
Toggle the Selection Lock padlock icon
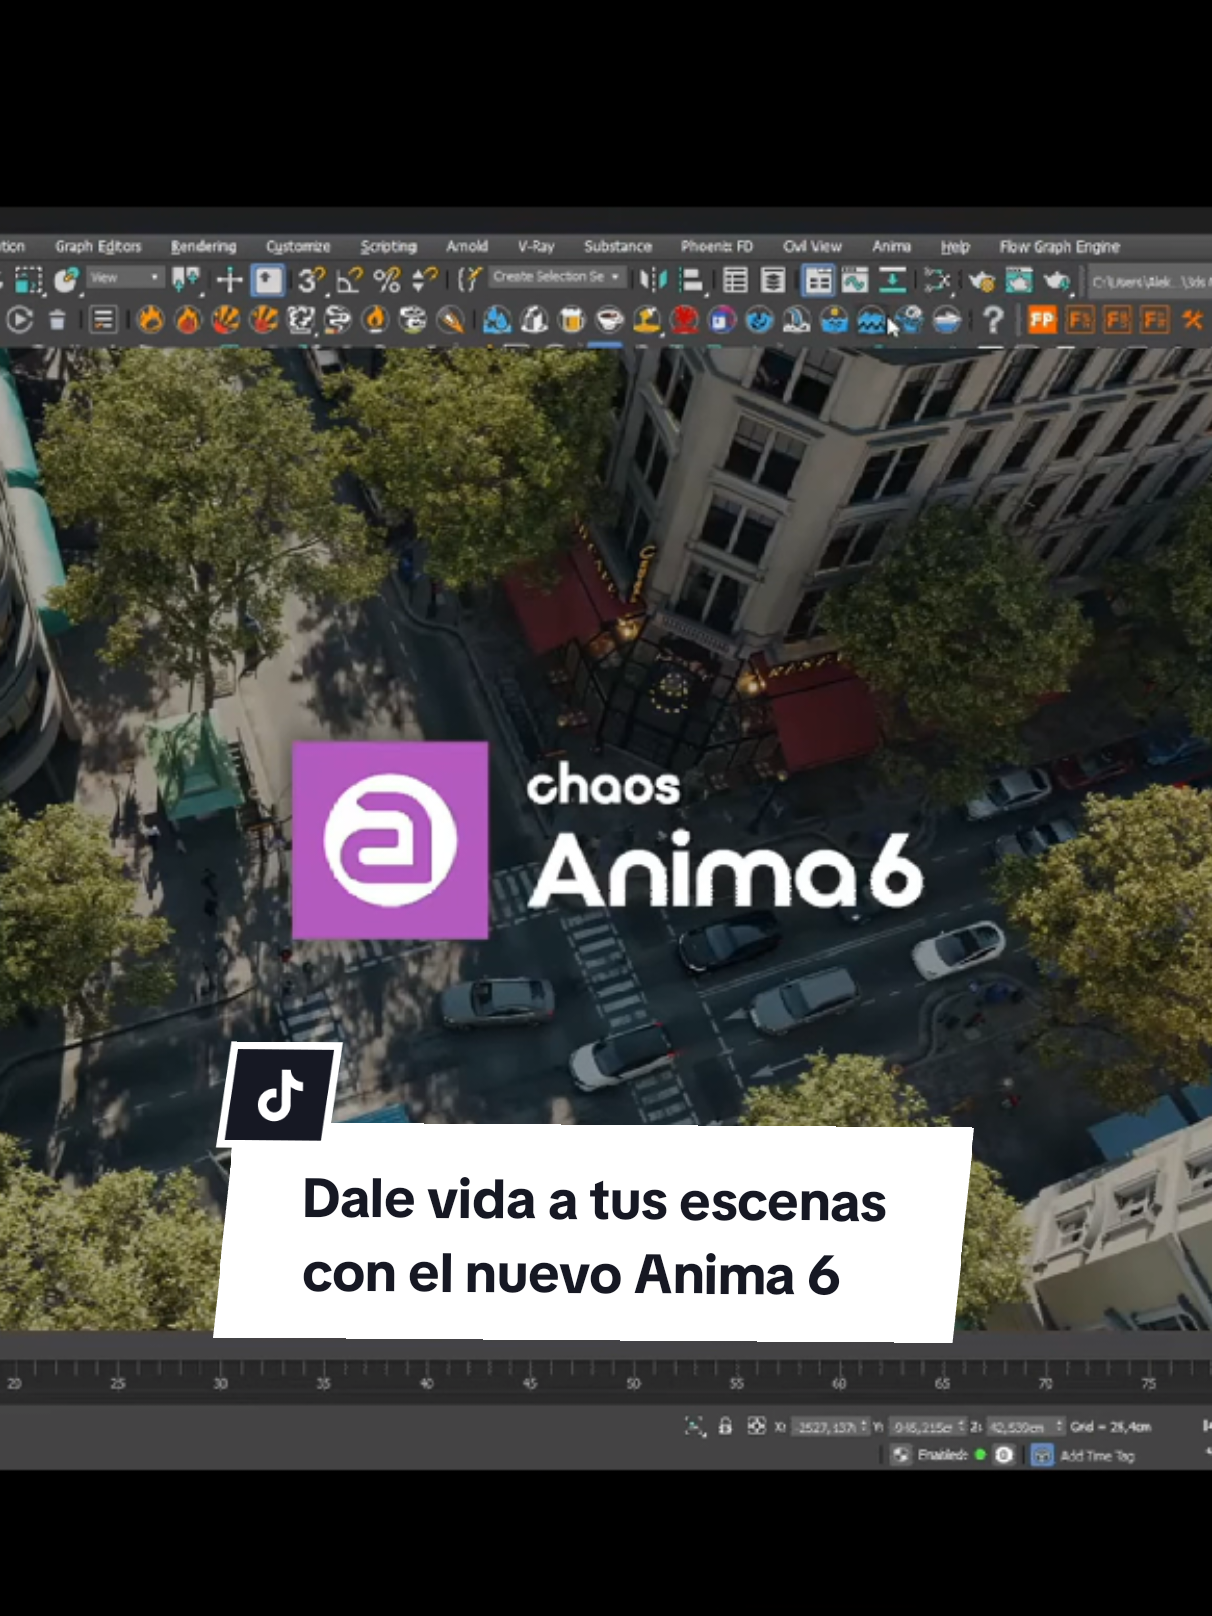coord(725,1426)
